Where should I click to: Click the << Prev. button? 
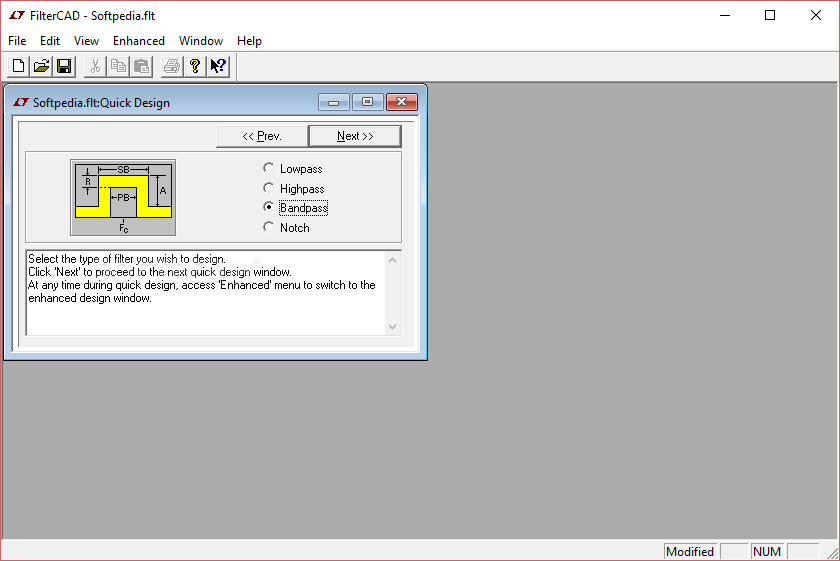coord(262,136)
